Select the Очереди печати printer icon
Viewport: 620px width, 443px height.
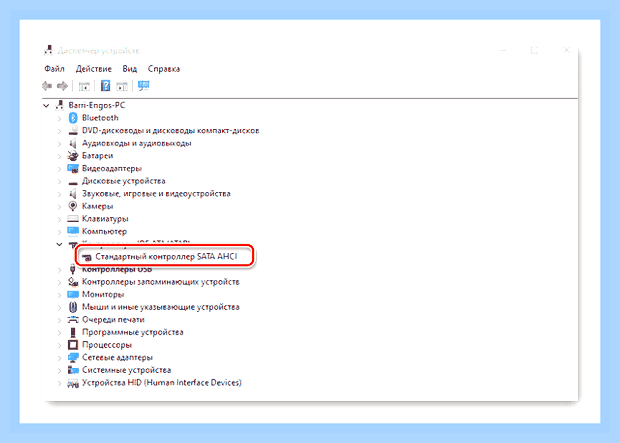pos(73,320)
